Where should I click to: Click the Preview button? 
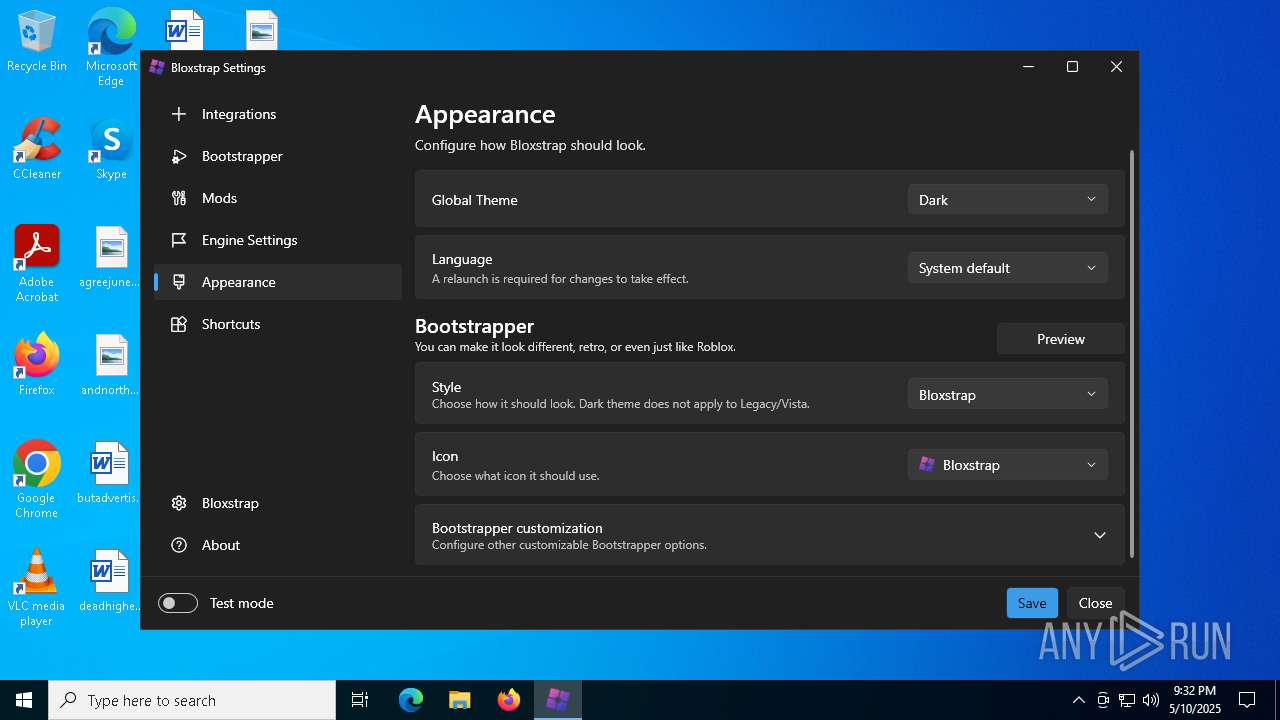[1060, 339]
